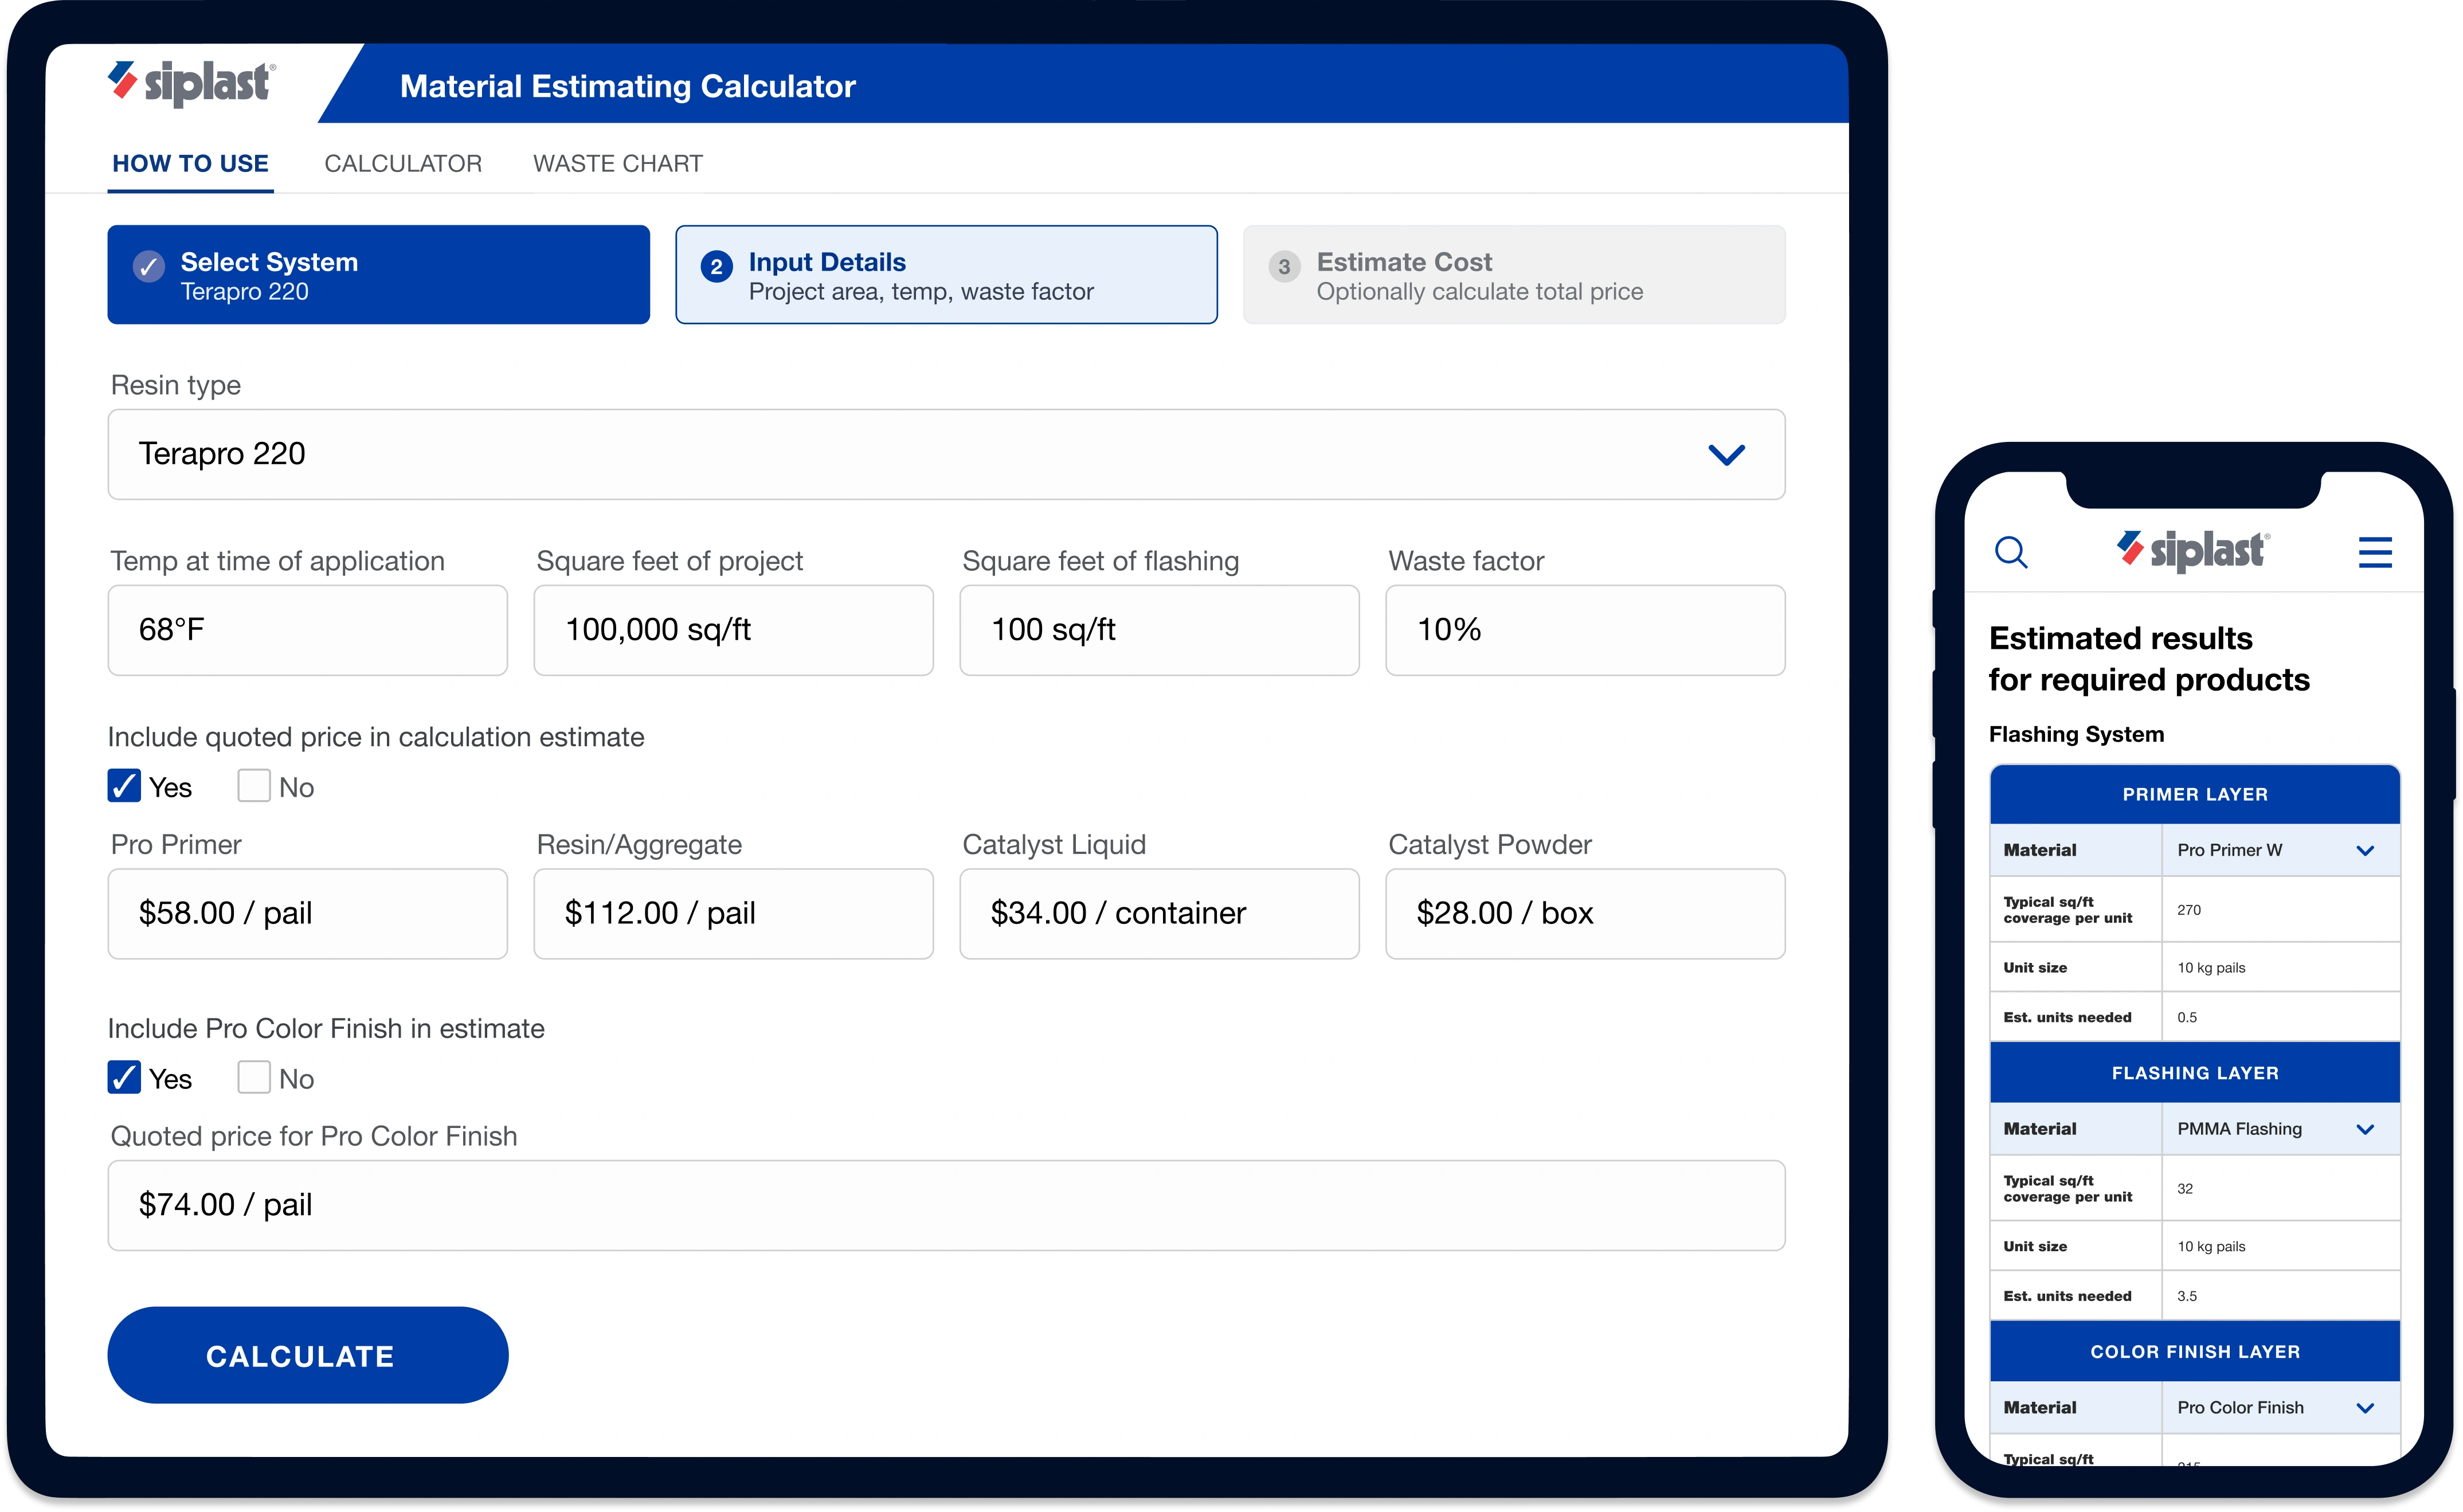Click the Primer Layer unit size value
This screenshot has height=1512, width=2463.
pyautogui.click(x=2211, y=968)
